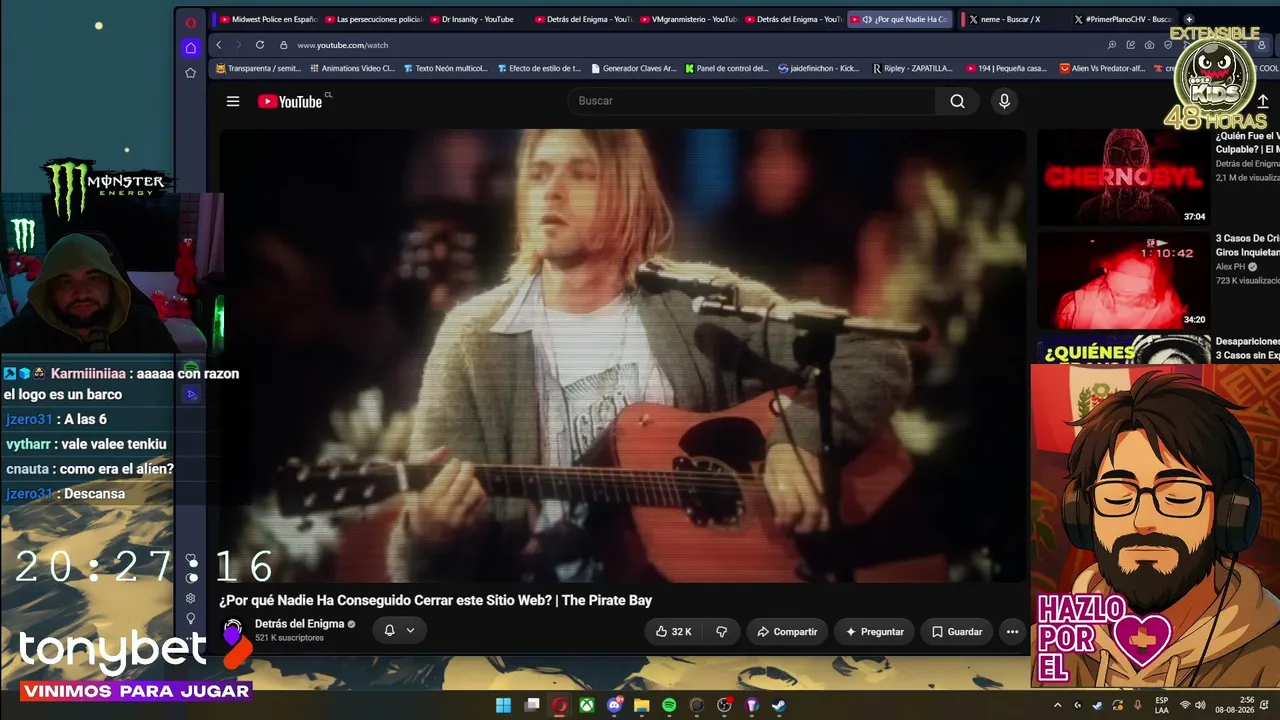Open notification bell dropdown for the channel

point(400,631)
